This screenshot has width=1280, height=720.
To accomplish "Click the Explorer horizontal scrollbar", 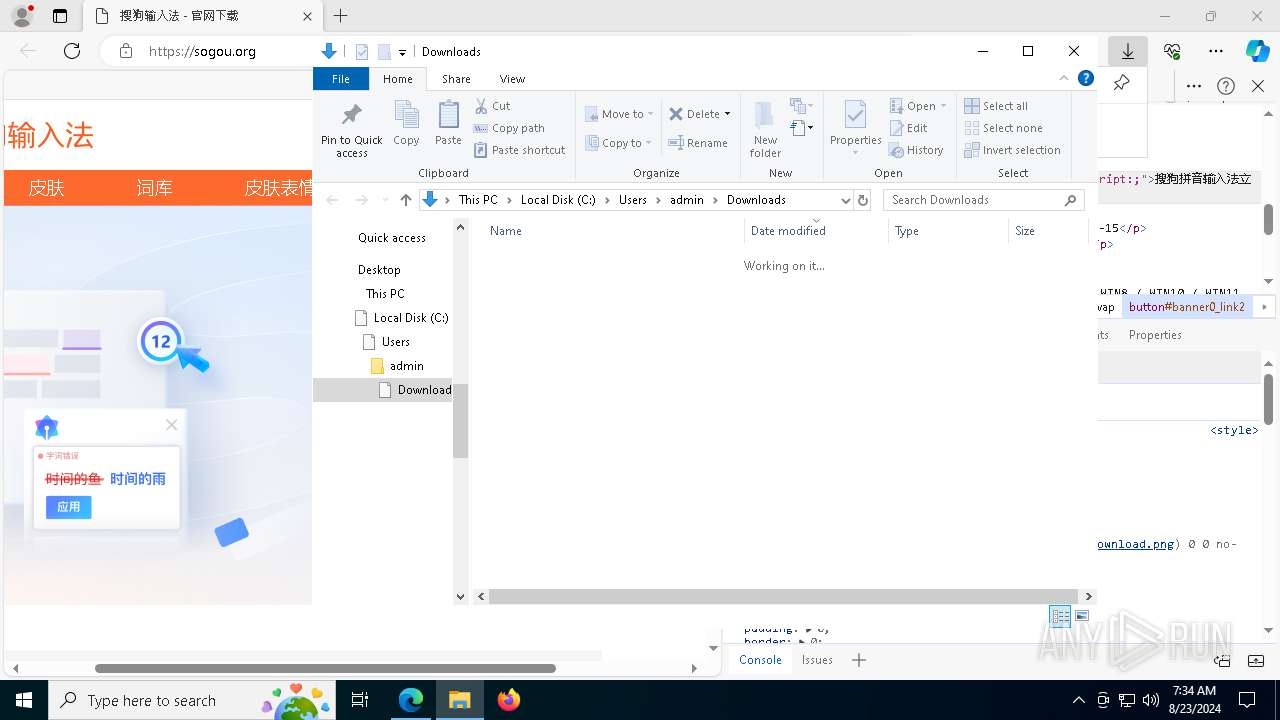I will pos(783,596).
